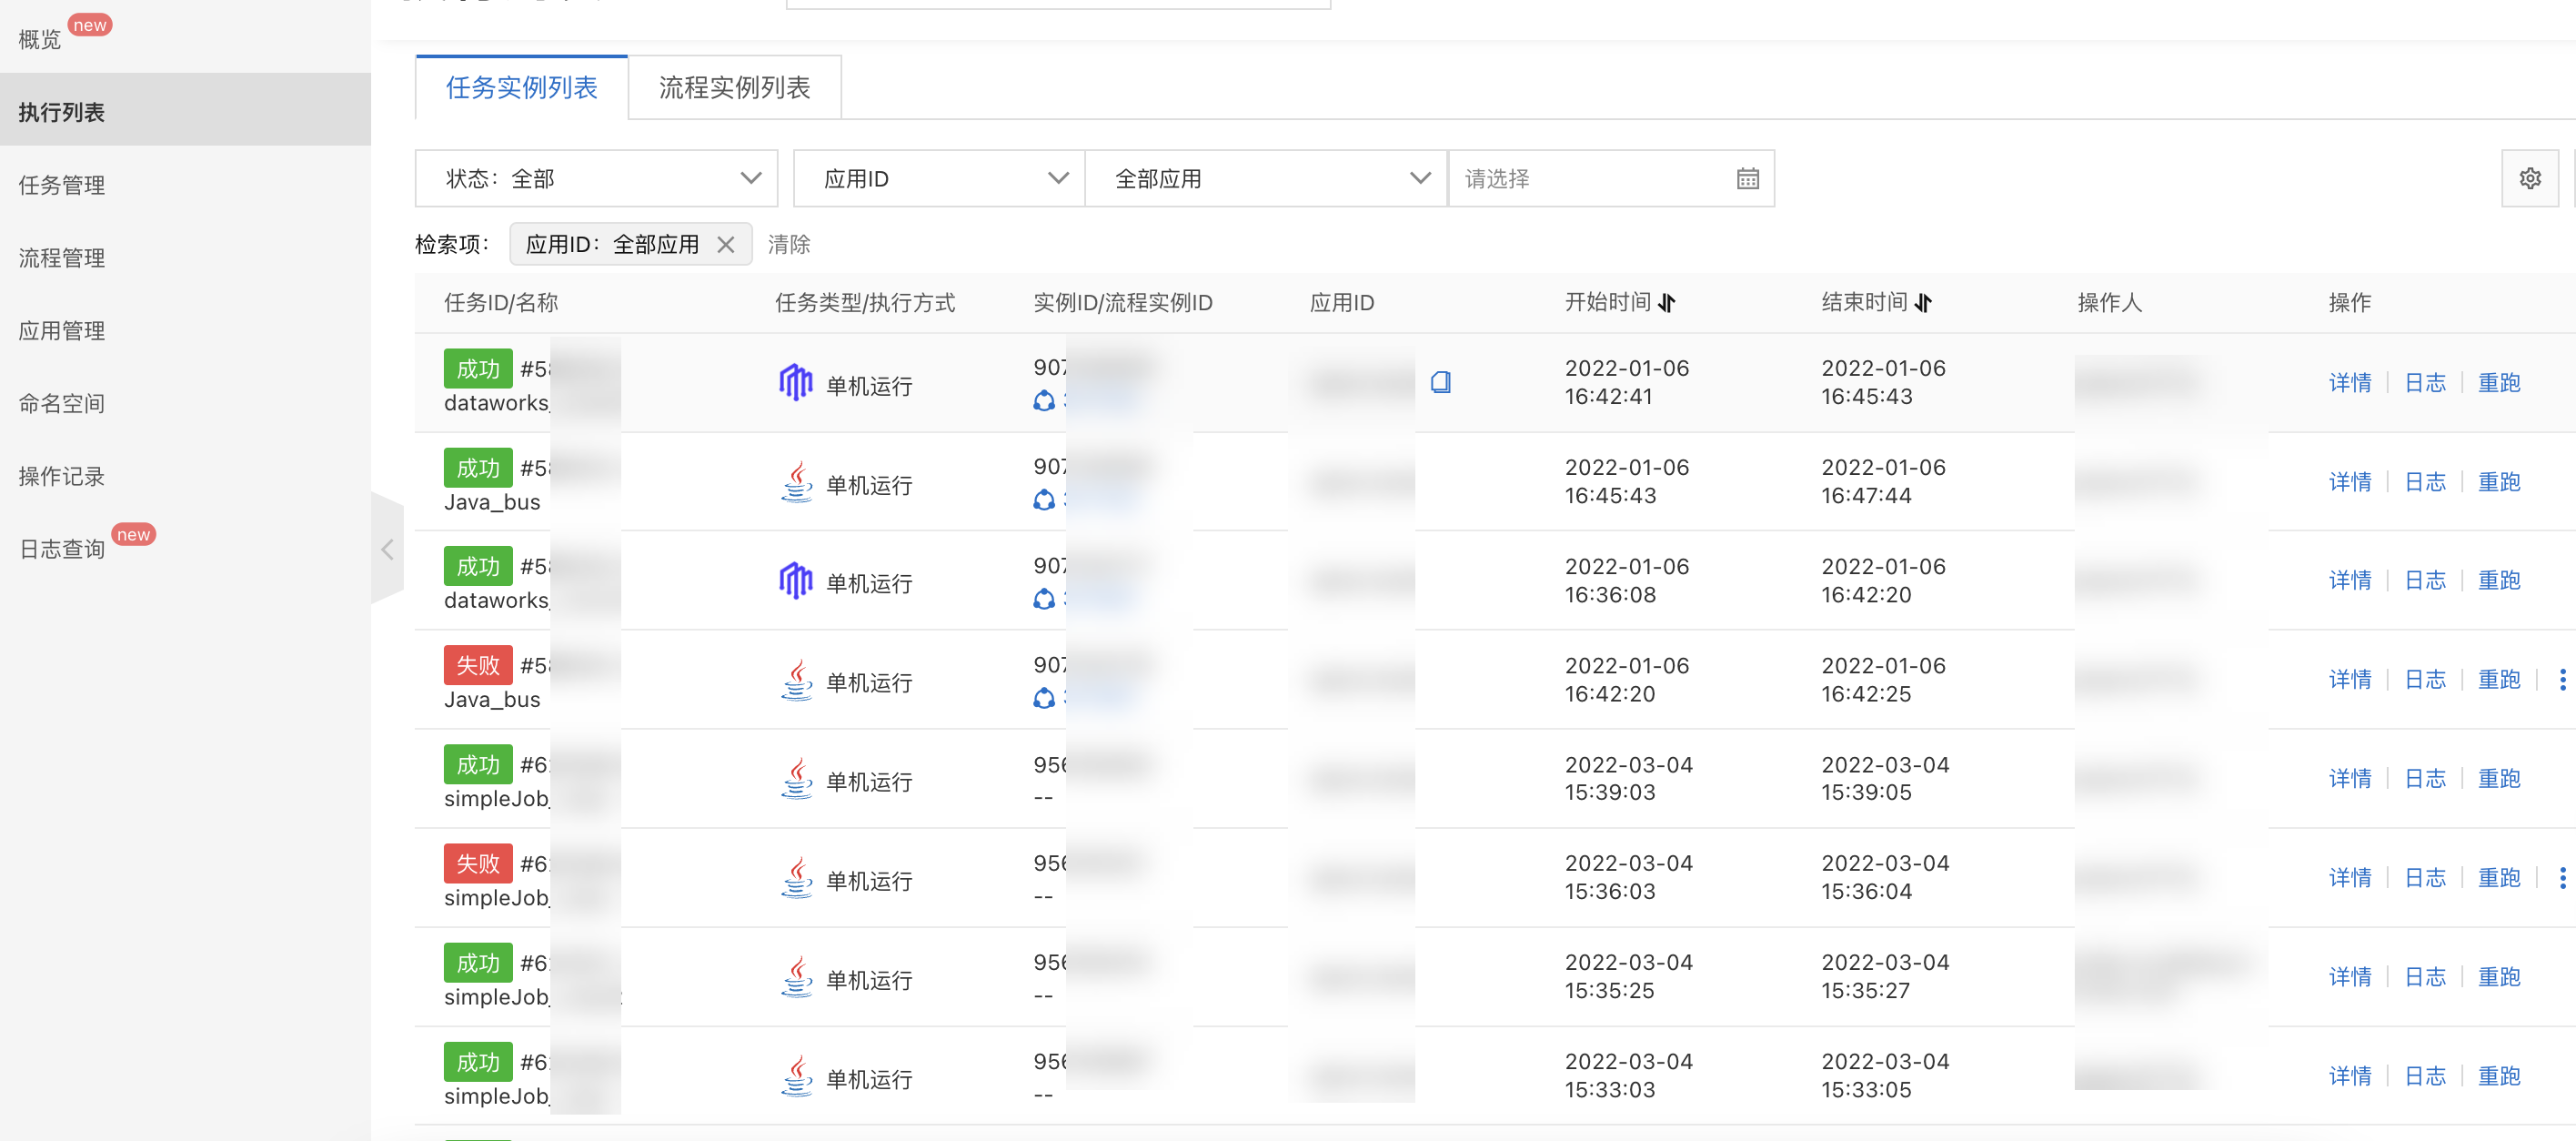
Task: Open more actions for failed Java_bus row
Action: click(2562, 680)
